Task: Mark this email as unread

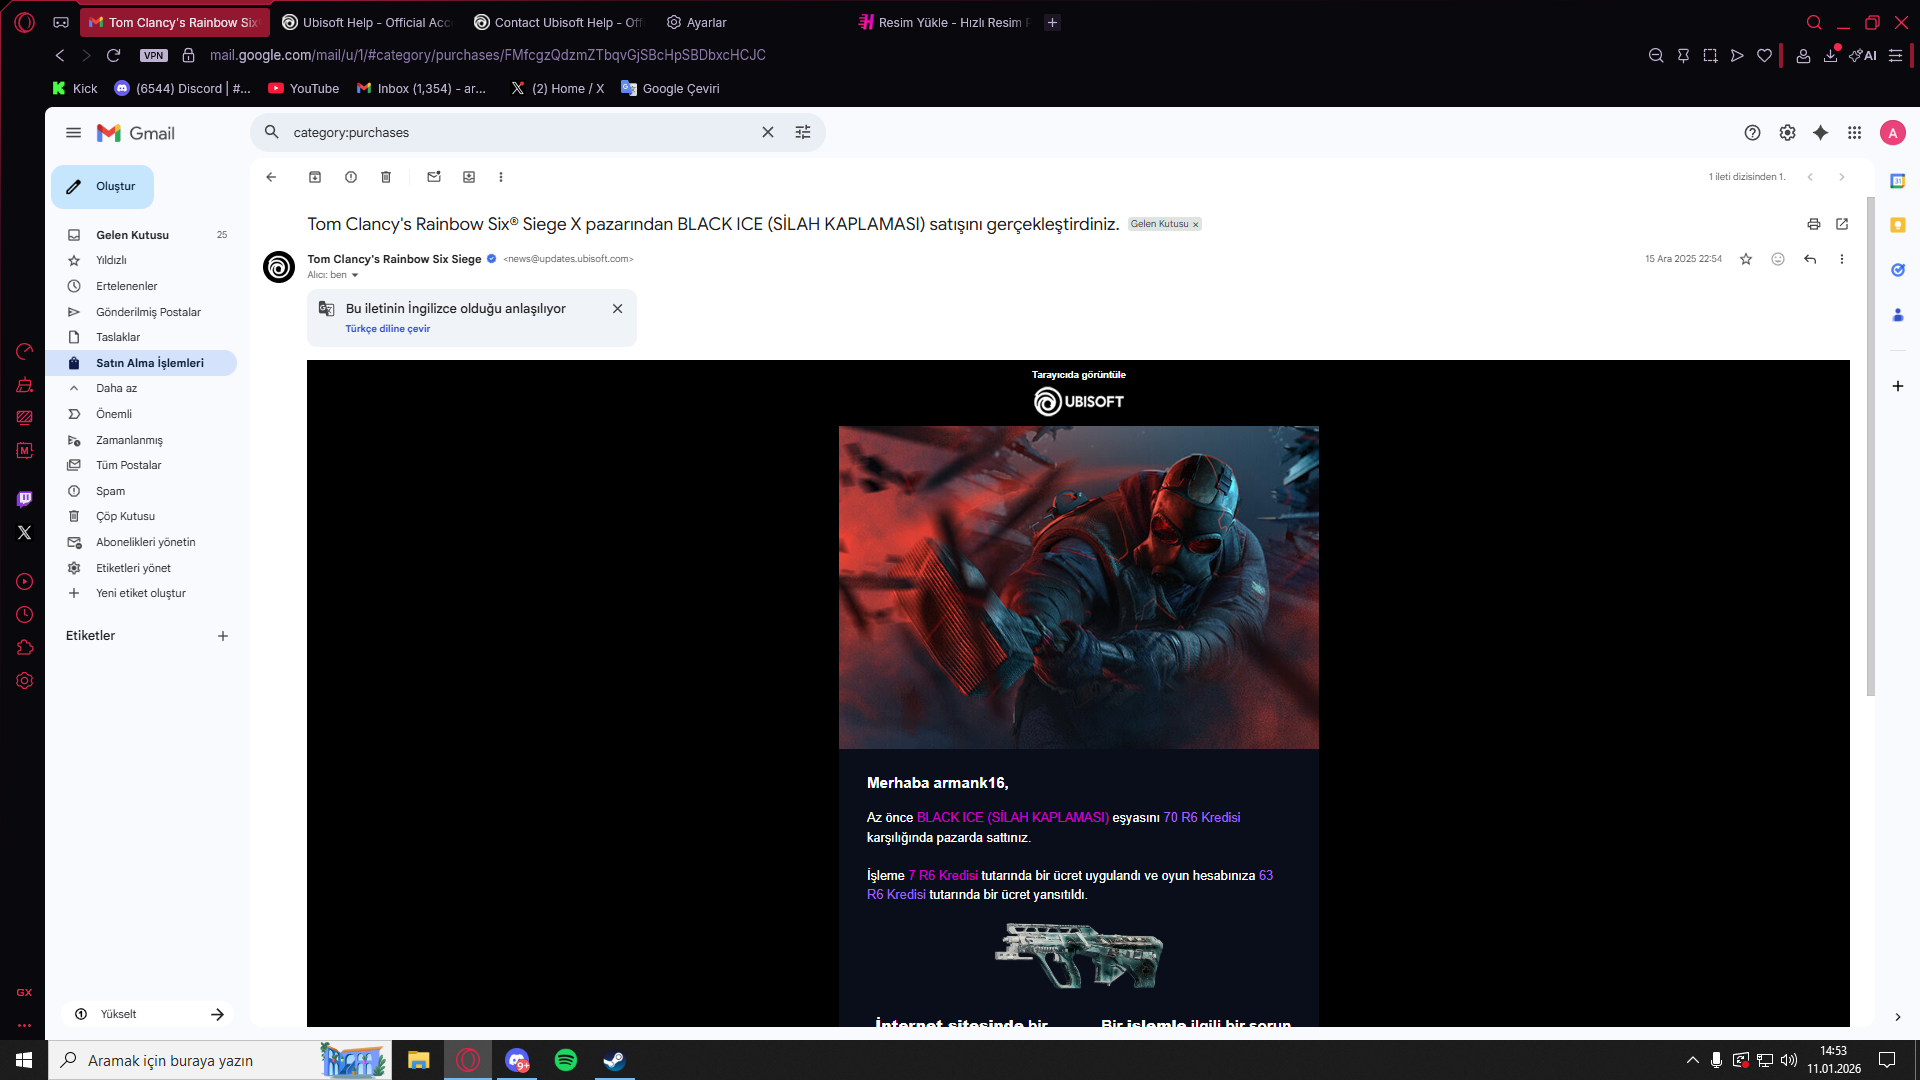Action: tap(434, 177)
